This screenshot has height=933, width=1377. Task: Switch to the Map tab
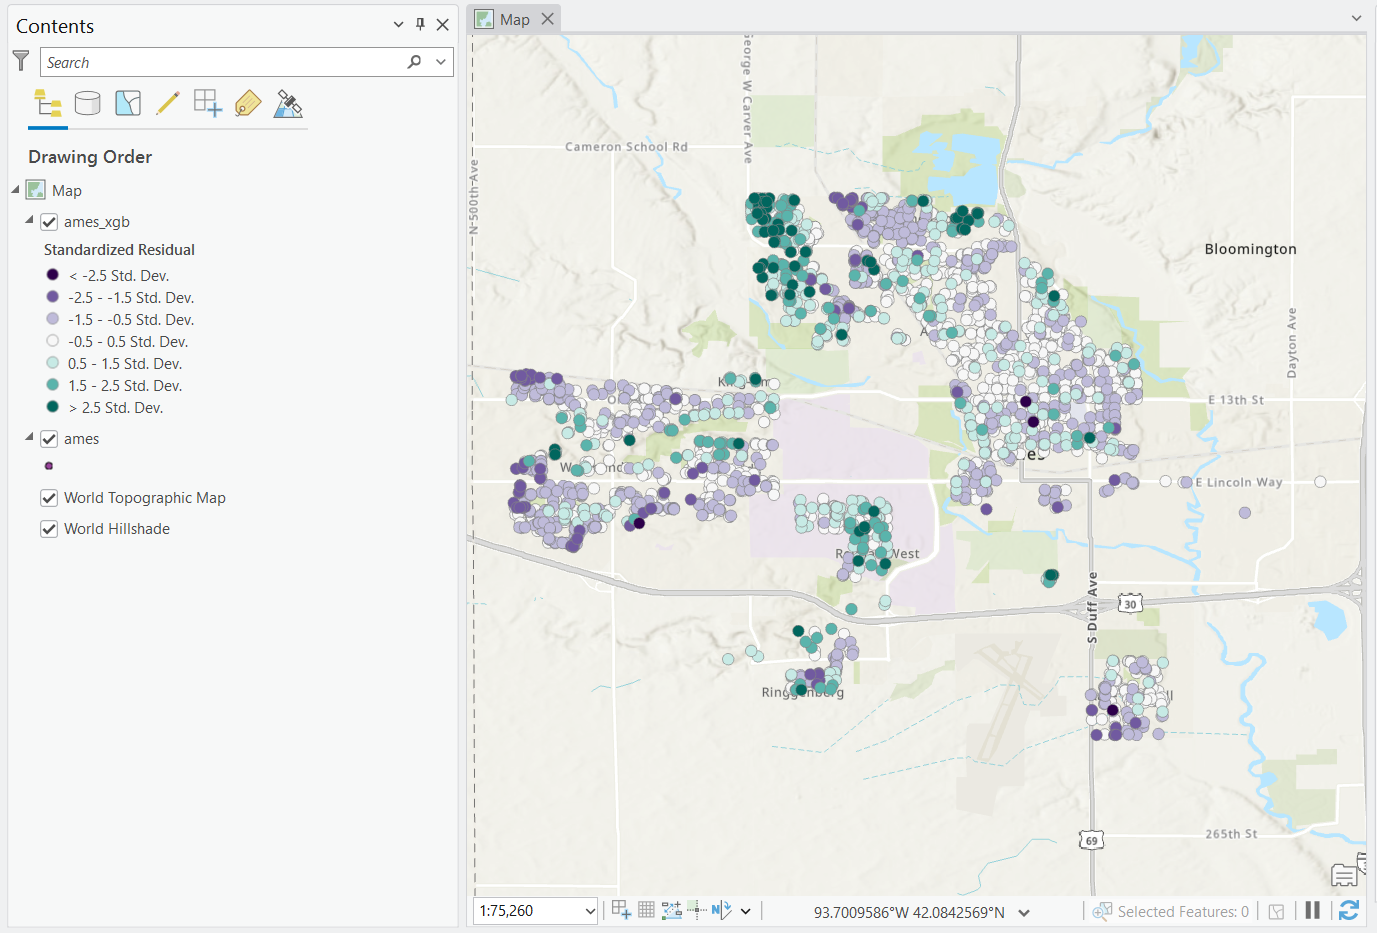tap(514, 18)
